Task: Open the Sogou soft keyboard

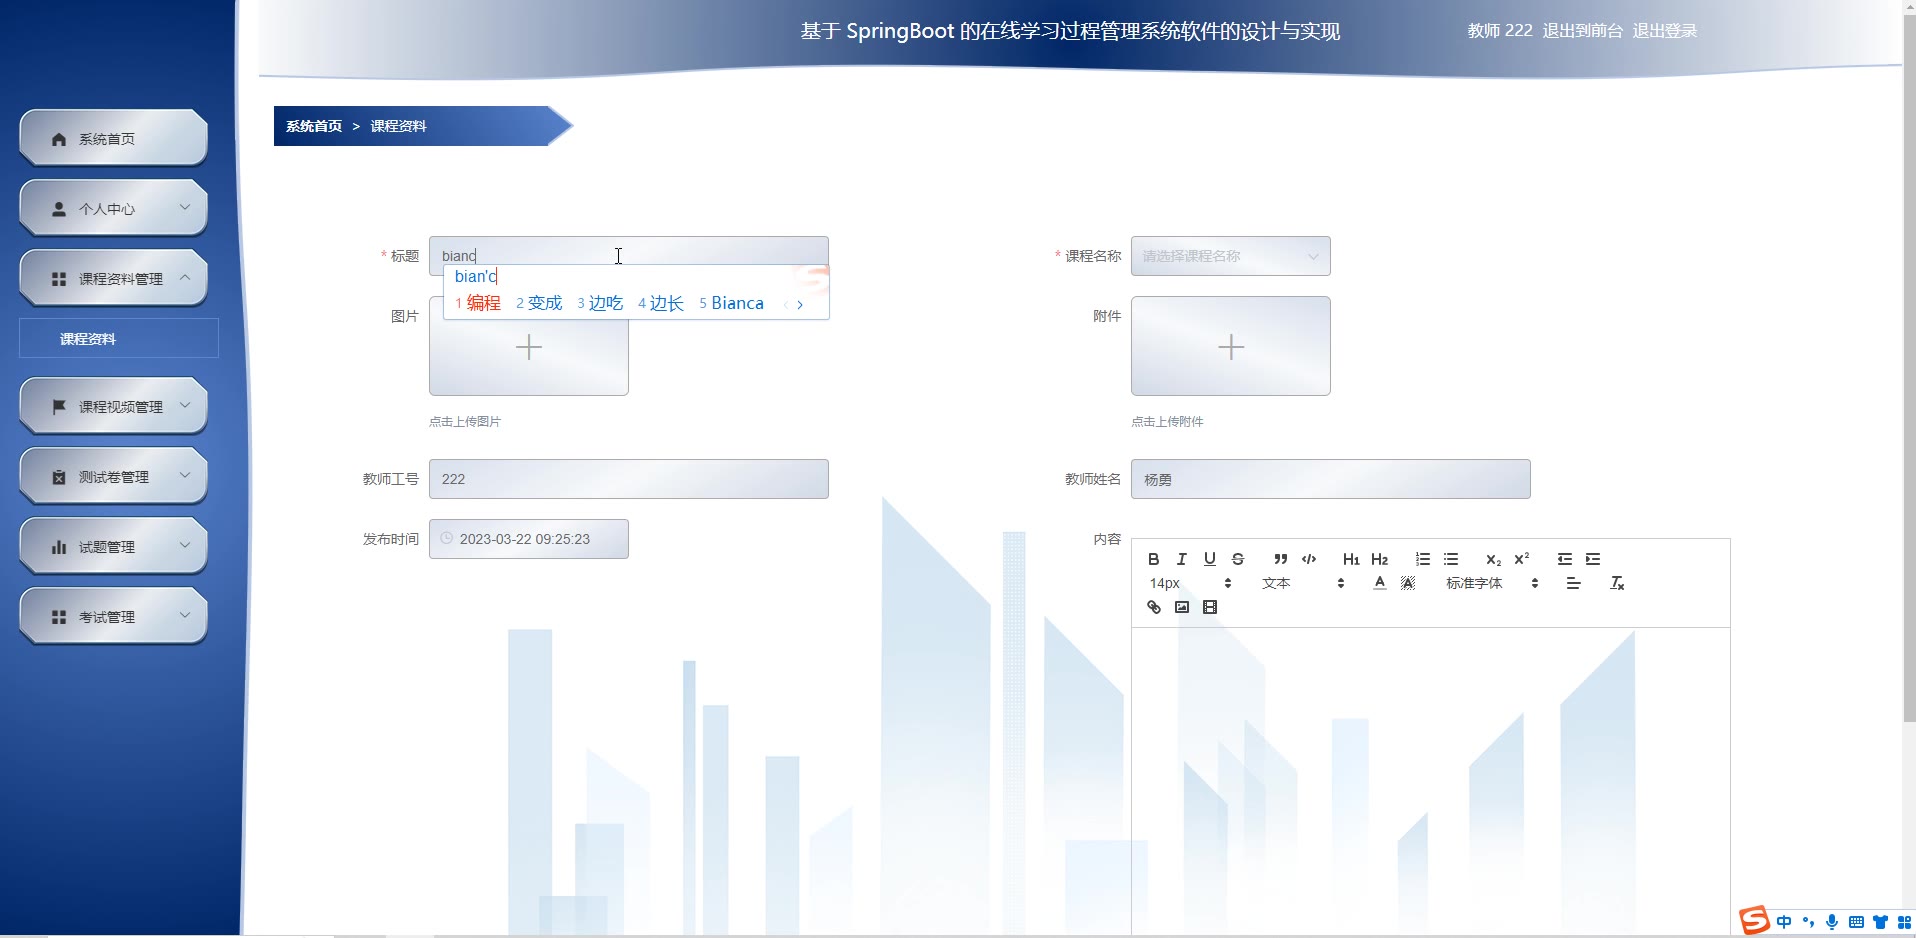Action: pos(1856,922)
